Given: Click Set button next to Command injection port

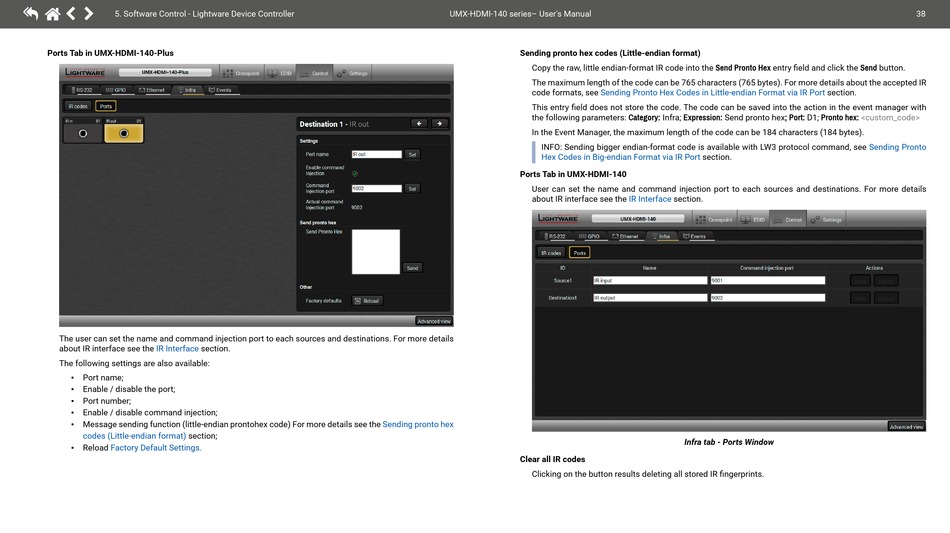Looking at the screenshot, I should (412, 188).
